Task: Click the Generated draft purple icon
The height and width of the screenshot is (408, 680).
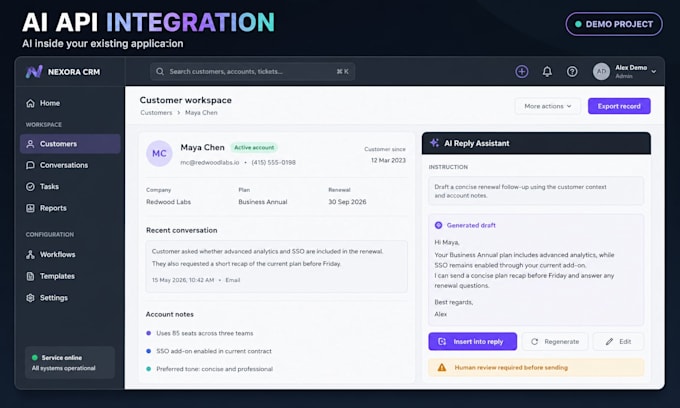Action: click(438, 225)
